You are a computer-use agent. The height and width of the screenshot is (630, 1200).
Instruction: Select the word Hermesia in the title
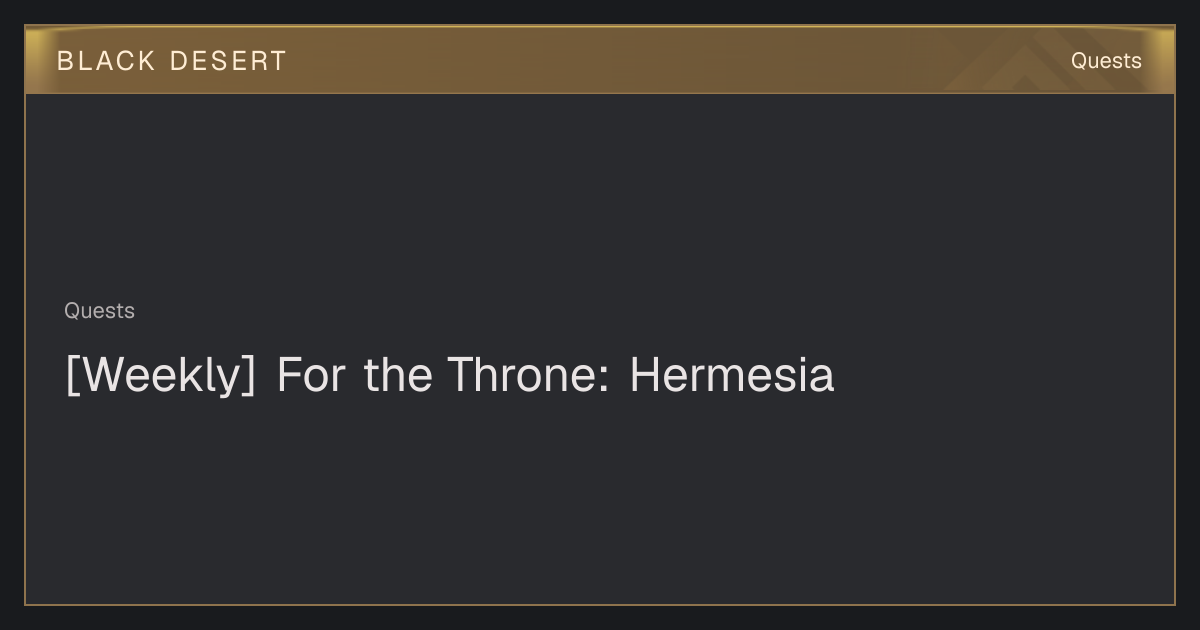pos(732,376)
